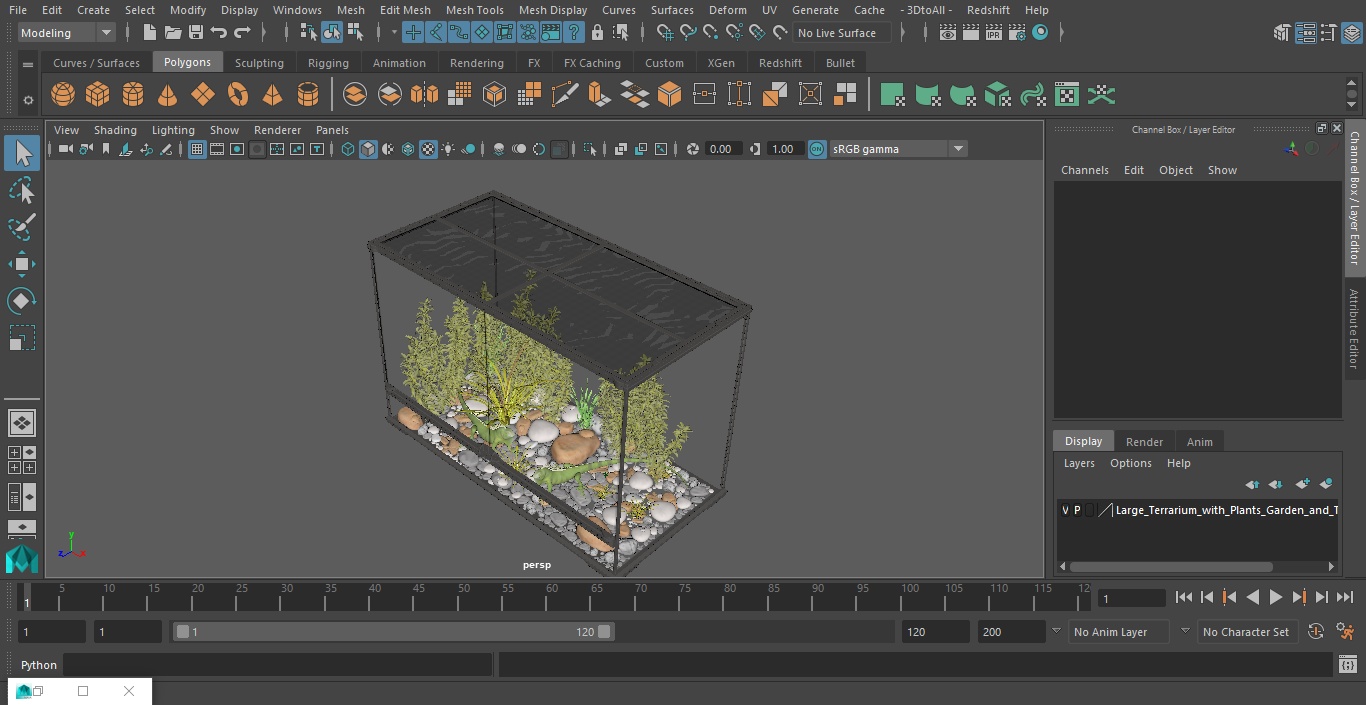Click the time range slider bar
The width and height of the screenshot is (1366, 705).
point(393,632)
